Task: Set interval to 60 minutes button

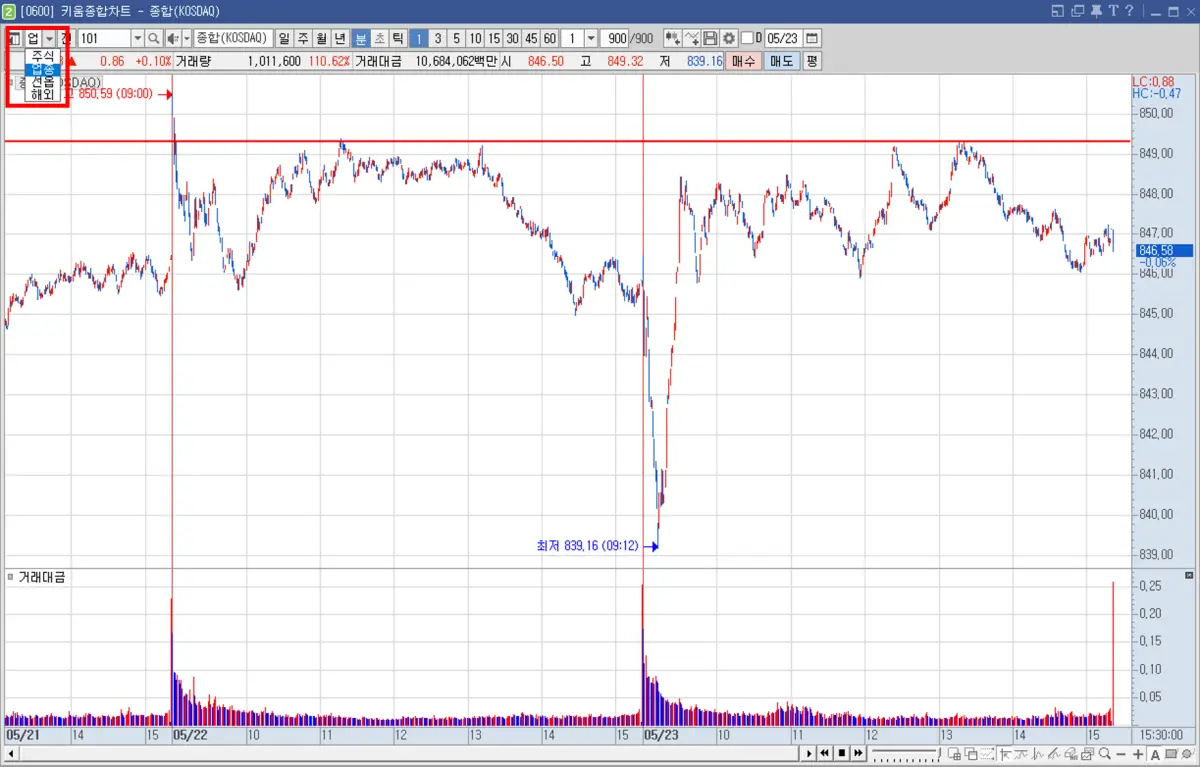Action: point(549,38)
